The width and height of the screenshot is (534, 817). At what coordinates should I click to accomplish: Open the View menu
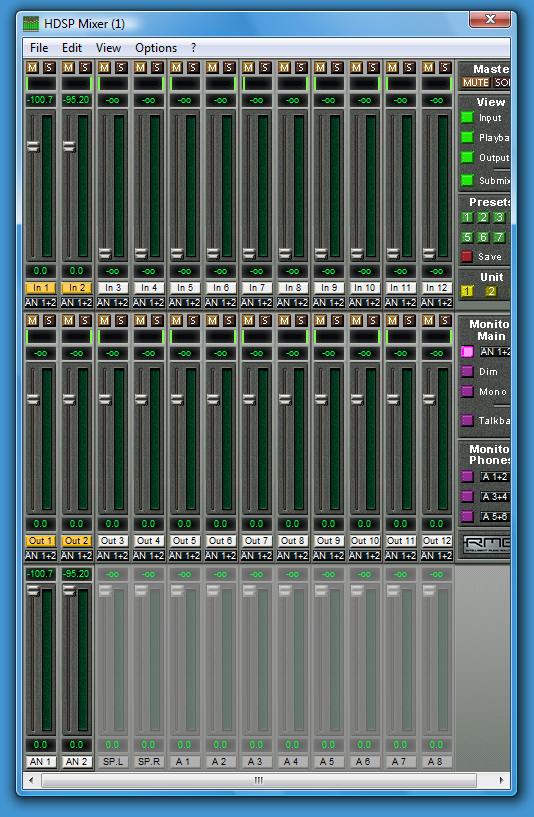coord(108,47)
